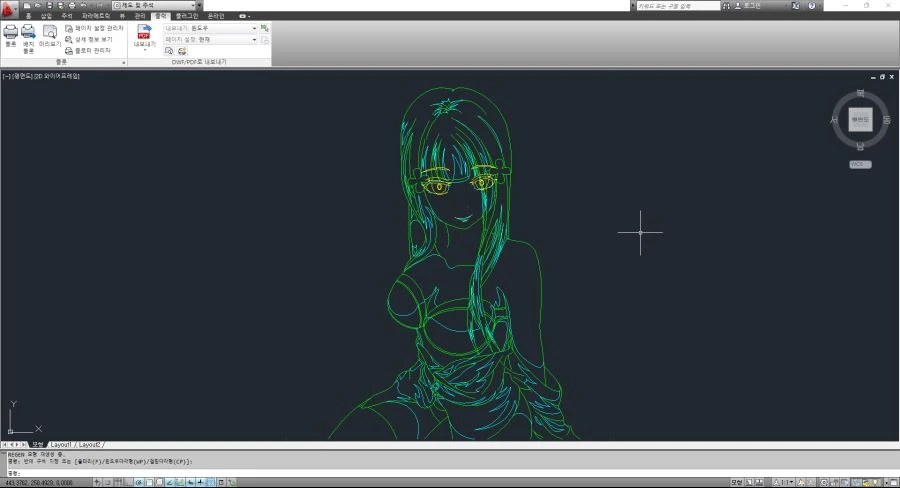Open the 내보내기: 윈도우 export range dropdown
Screen dimensions: 900x488
(x=211, y=28)
